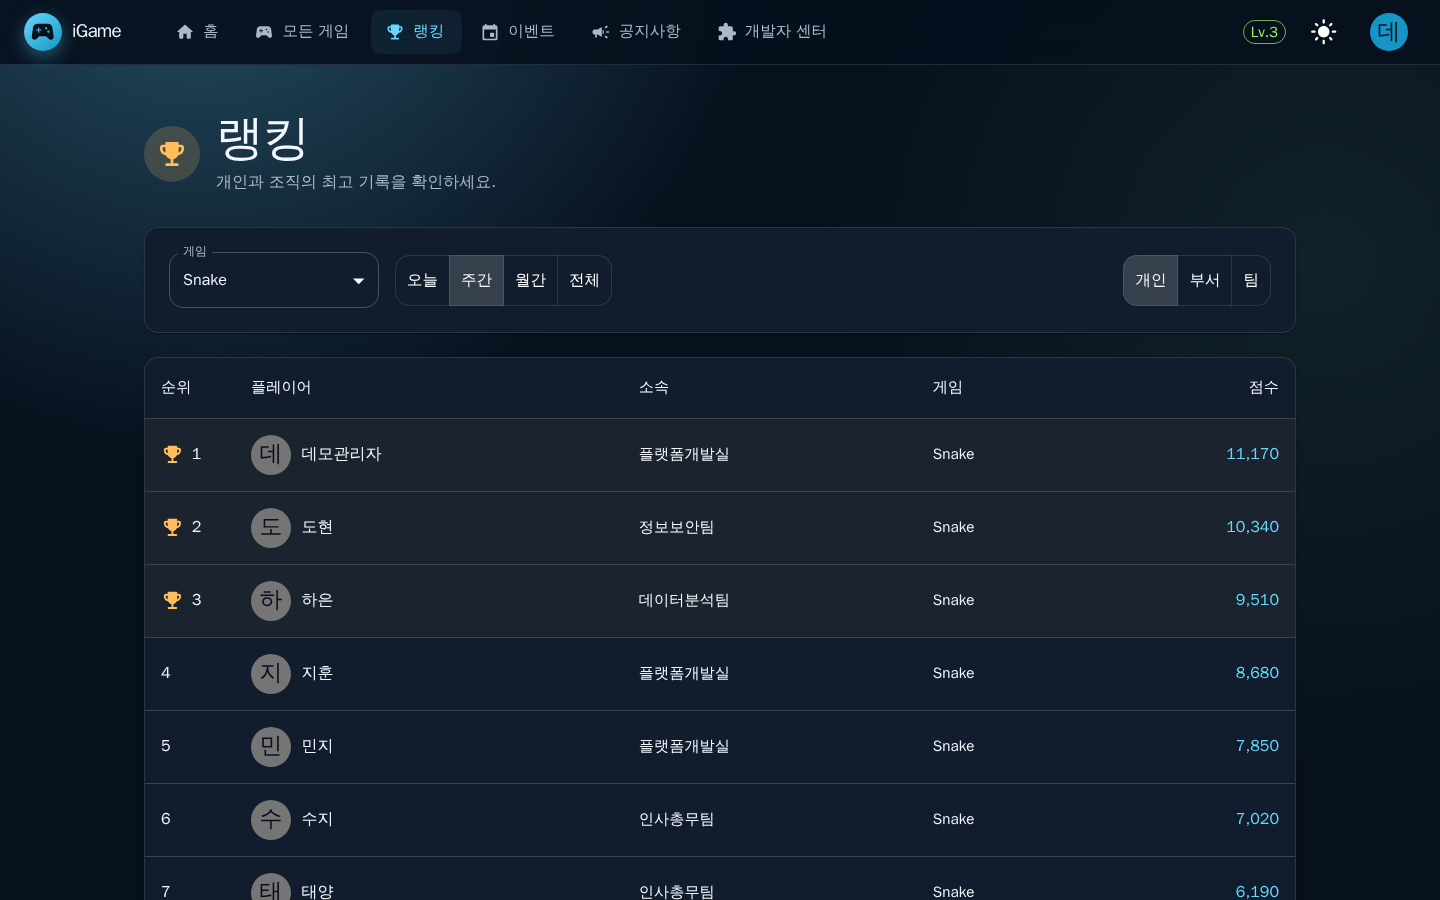Click the trophy icon for rank 3

pyautogui.click(x=172, y=600)
